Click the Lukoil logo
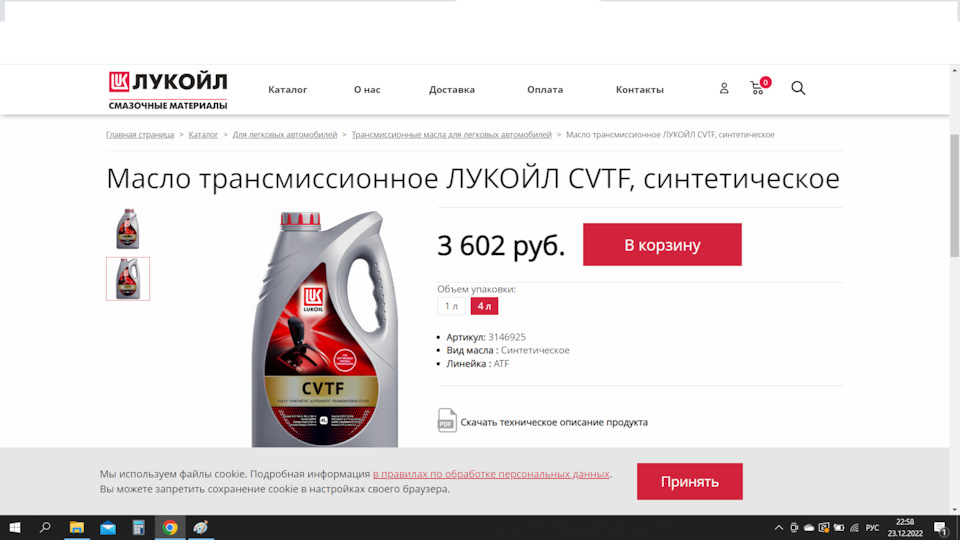 pyautogui.click(x=168, y=91)
